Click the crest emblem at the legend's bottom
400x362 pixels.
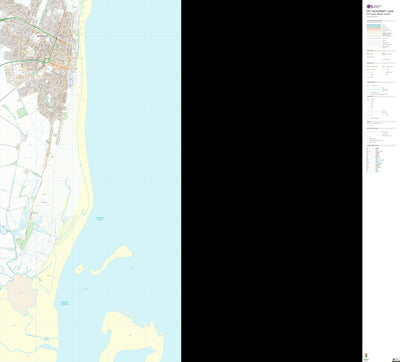point(366,355)
